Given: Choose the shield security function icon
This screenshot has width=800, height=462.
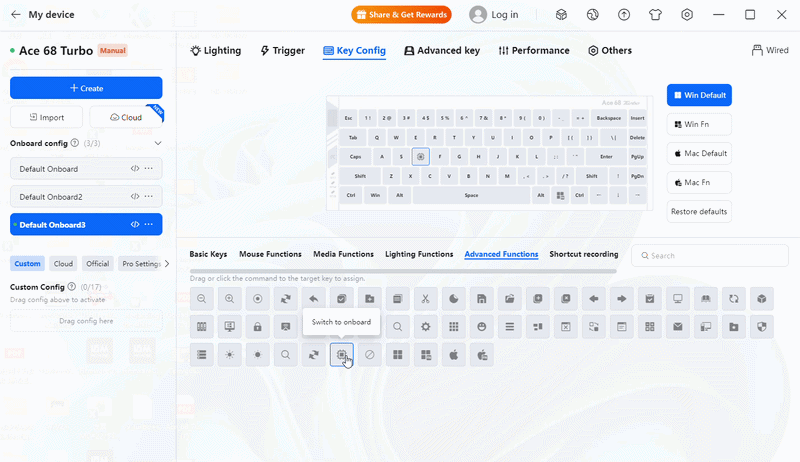Looking at the screenshot, I should tap(762, 327).
